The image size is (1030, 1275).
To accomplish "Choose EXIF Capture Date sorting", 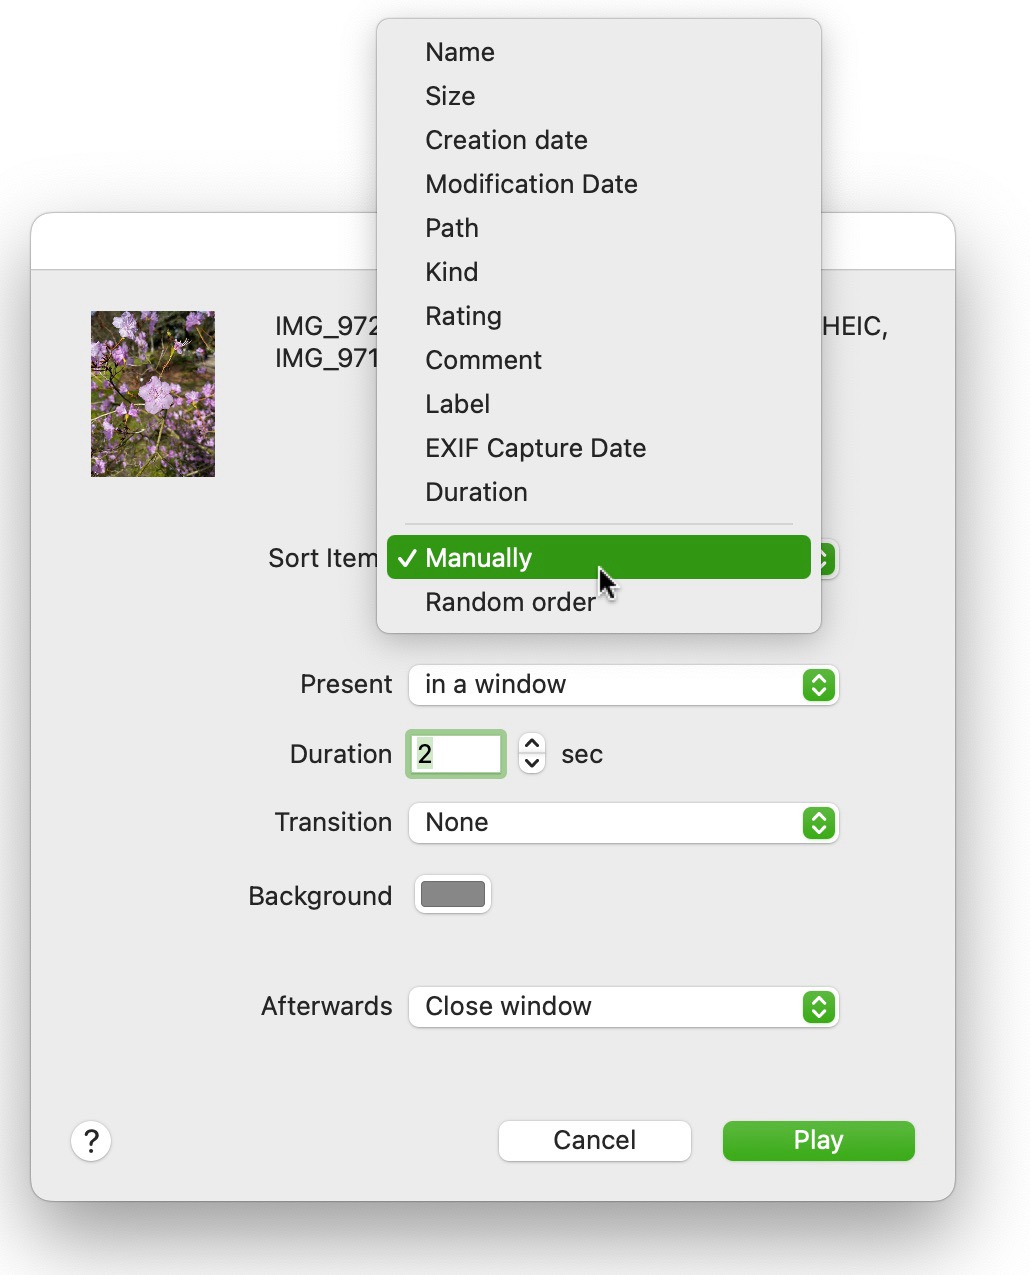I will [535, 447].
